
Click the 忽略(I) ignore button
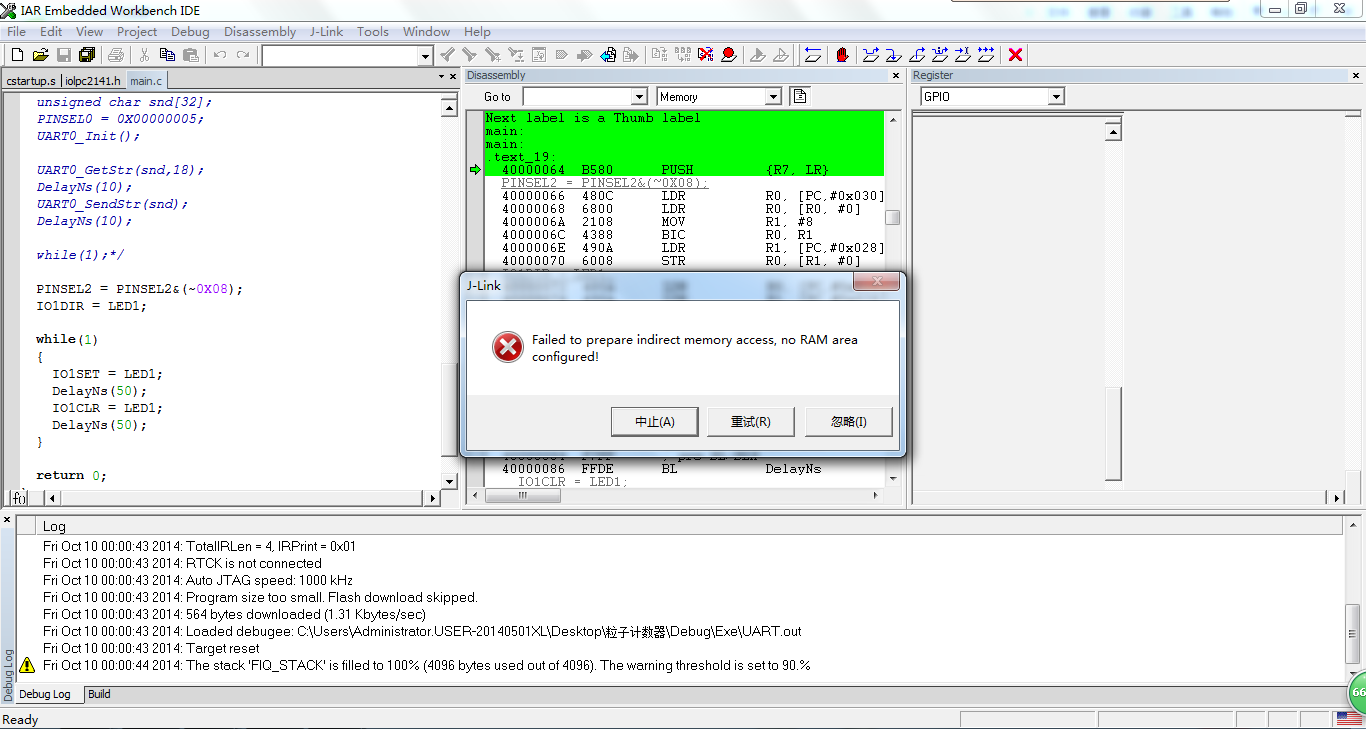tap(848, 422)
